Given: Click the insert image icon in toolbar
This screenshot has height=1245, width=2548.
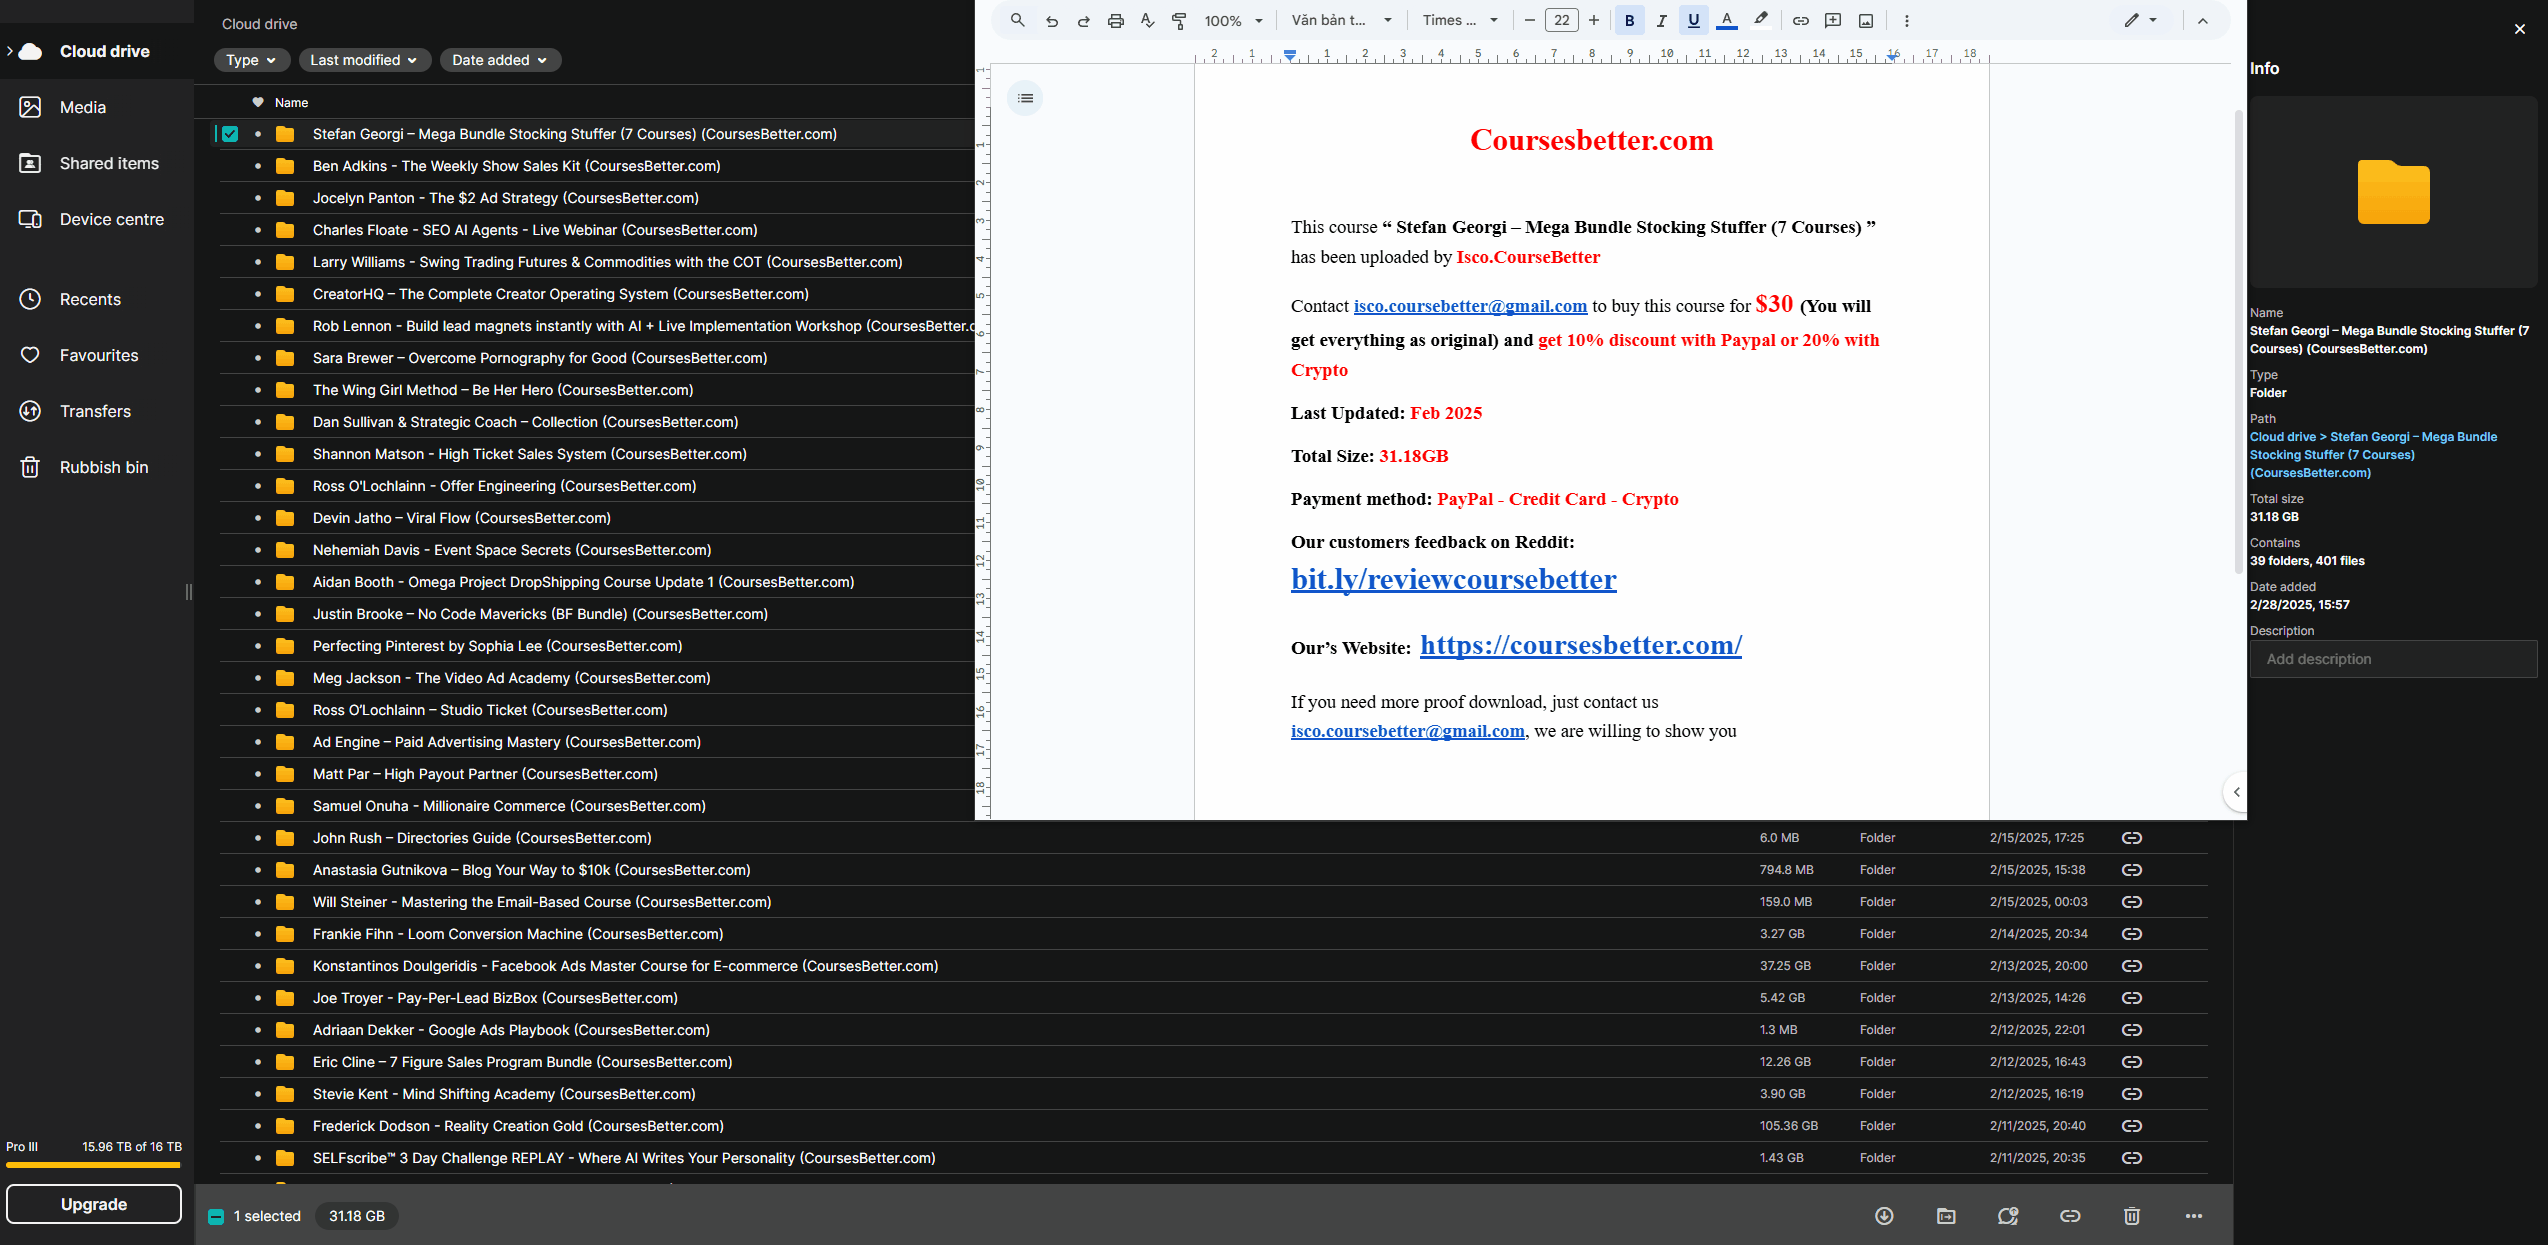Looking at the screenshot, I should (x=1866, y=21).
